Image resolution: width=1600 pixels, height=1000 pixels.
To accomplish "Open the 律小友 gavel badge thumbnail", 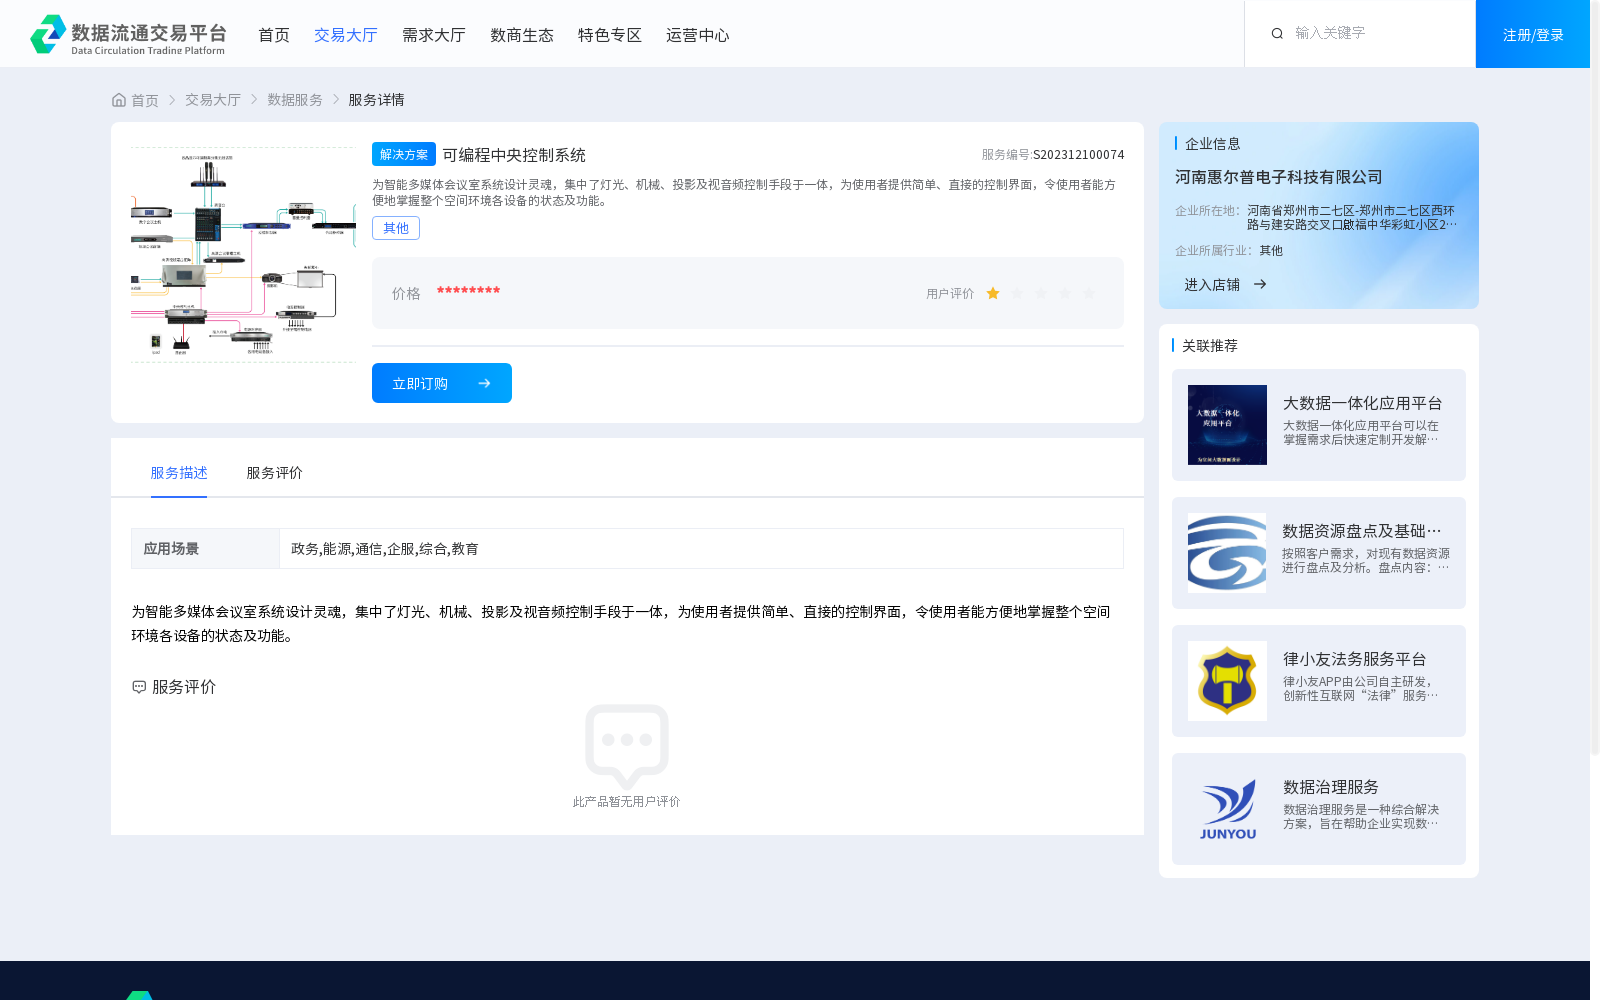I will (x=1227, y=681).
